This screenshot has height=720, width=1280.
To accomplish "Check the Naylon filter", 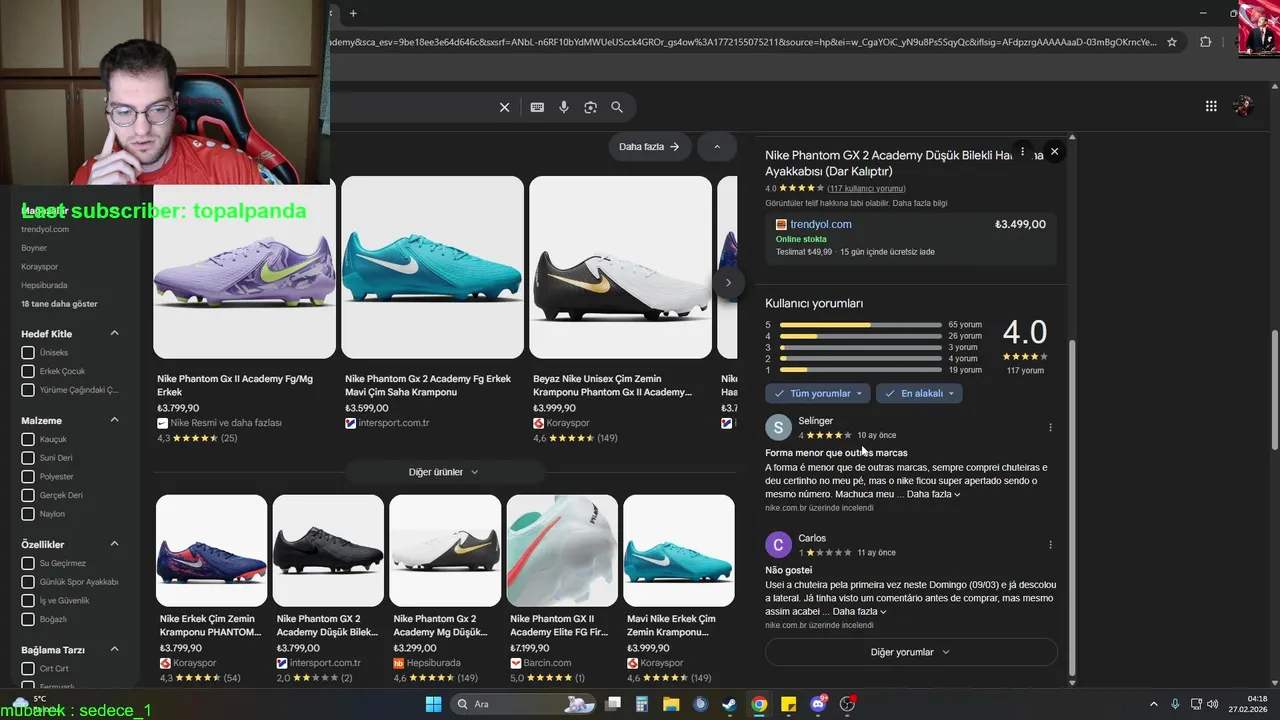I will [x=28, y=514].
